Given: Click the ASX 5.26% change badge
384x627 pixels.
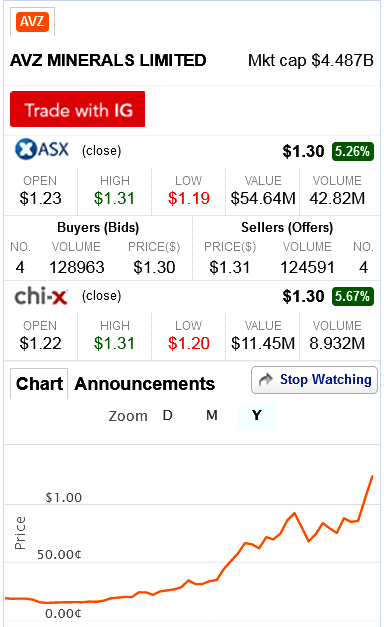Looking at the screenshot, I should pyautogui.click(x=352, y=152).
